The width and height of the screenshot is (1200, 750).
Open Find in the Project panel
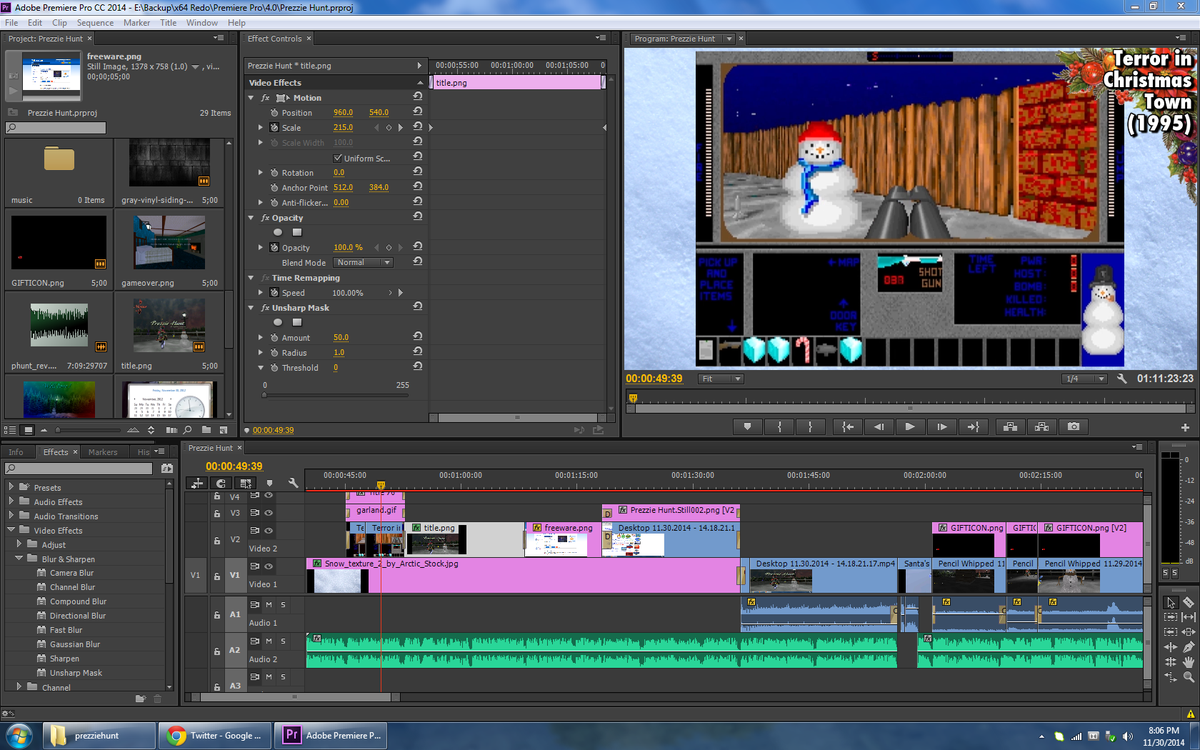188,430
